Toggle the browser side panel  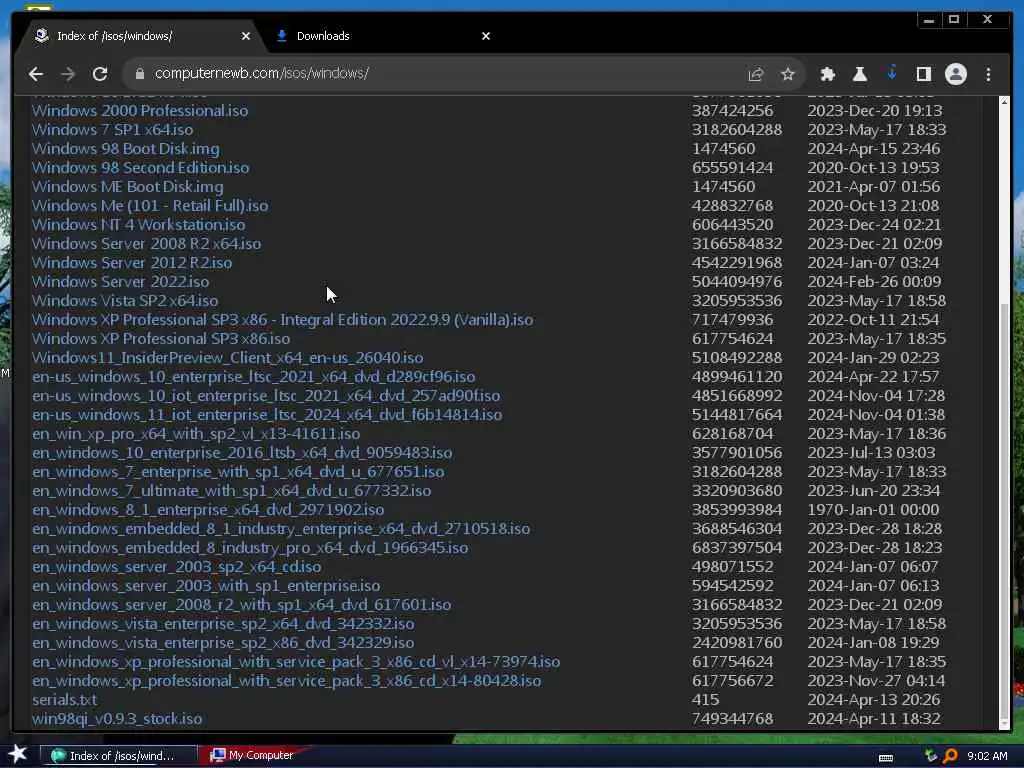click(x=923, y=74)
